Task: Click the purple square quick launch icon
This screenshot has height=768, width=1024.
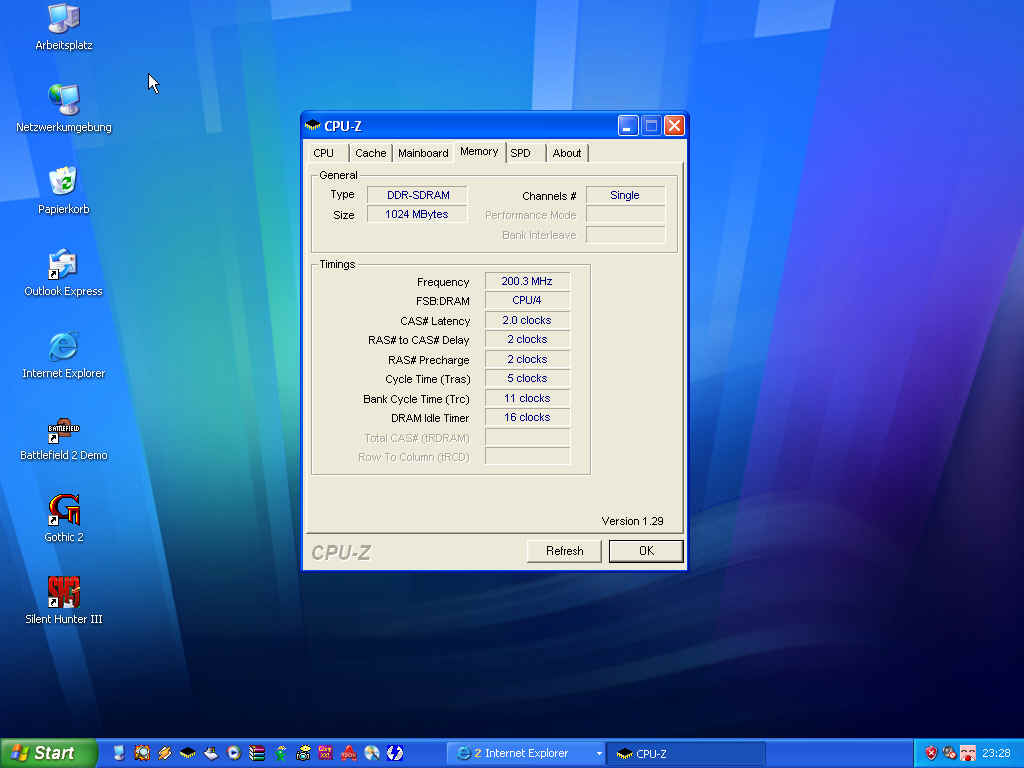Action: (x=325, y=753)
